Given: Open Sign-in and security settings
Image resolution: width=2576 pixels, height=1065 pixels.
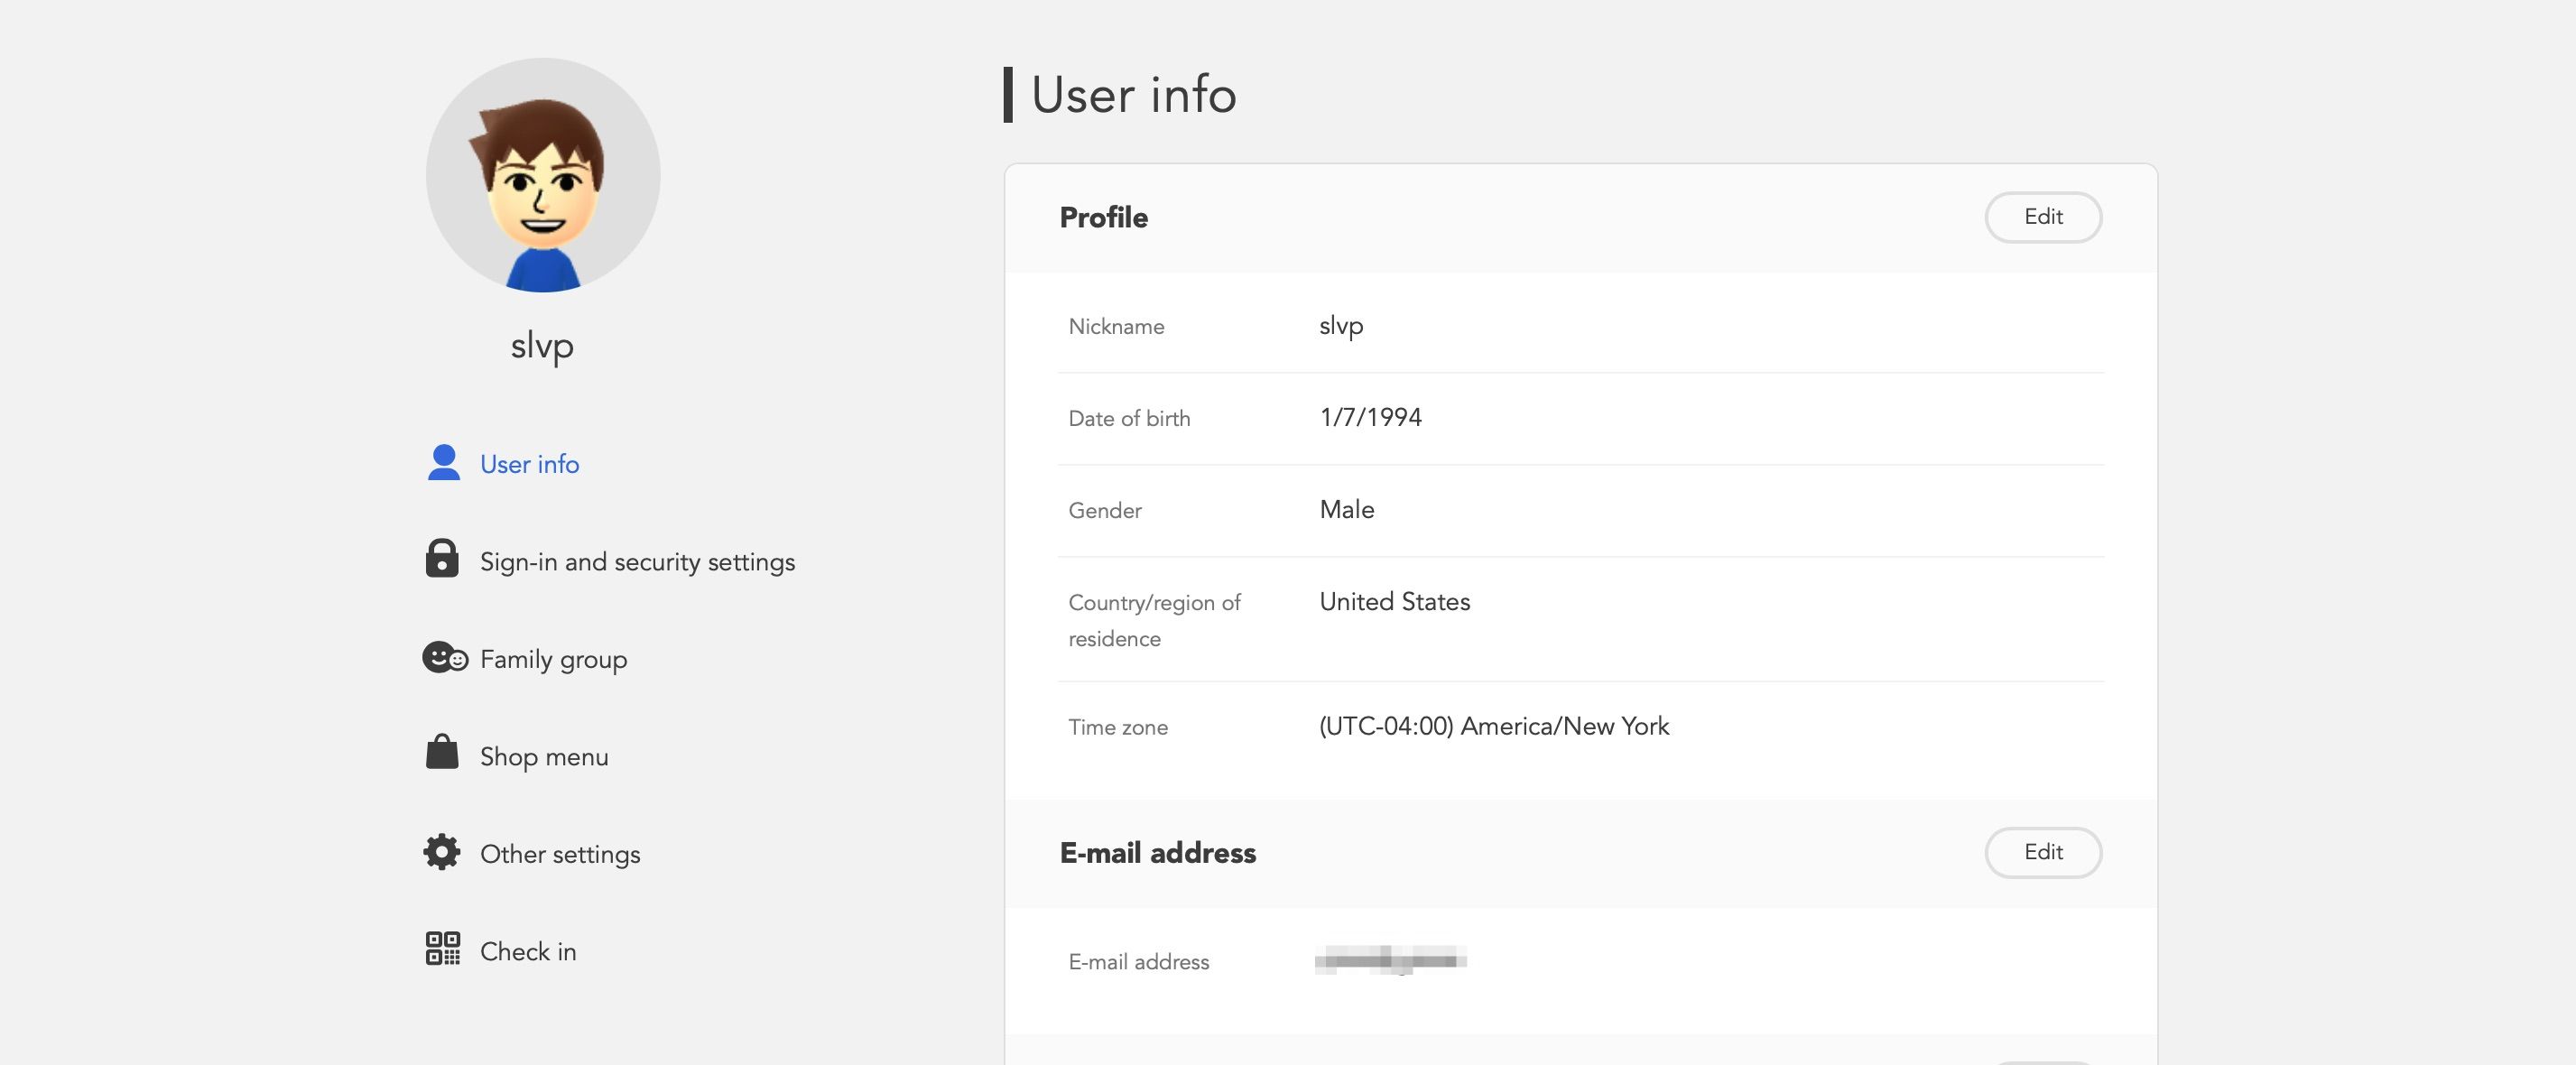Looking at the screenshot, I should (637, 562).
